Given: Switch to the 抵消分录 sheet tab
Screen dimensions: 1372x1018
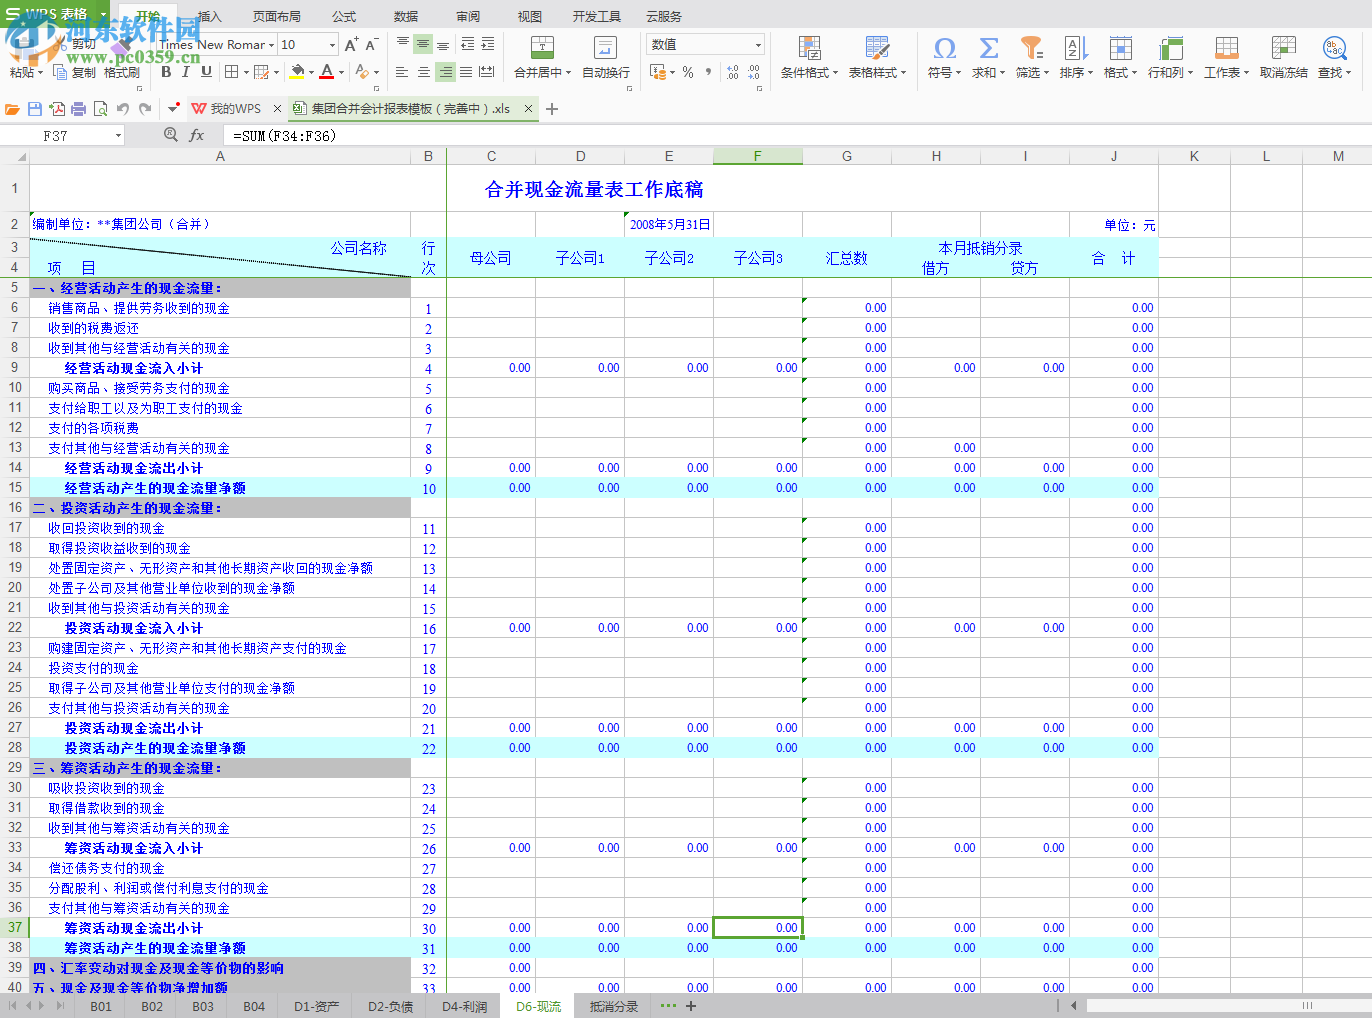Looking at the screenshot, I should pos(614,1006).
